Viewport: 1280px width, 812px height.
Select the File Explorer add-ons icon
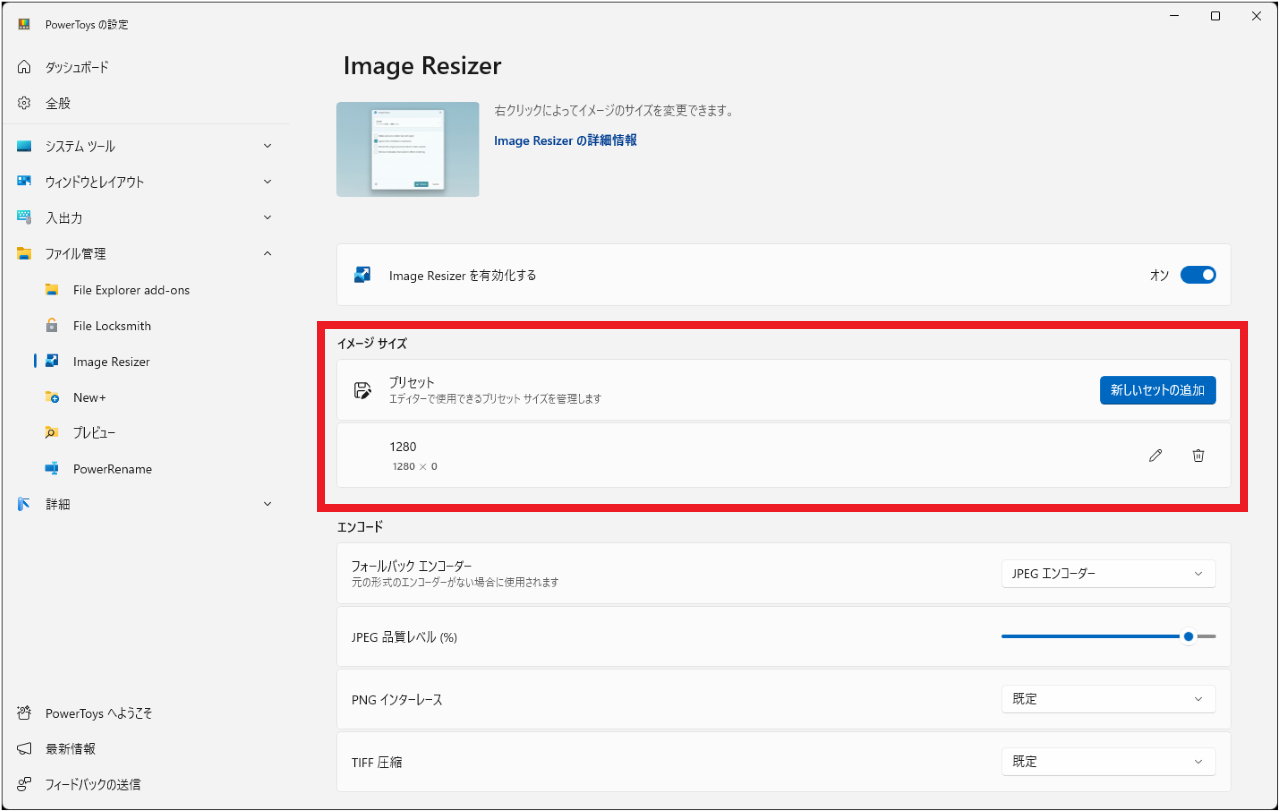[52, 290]
